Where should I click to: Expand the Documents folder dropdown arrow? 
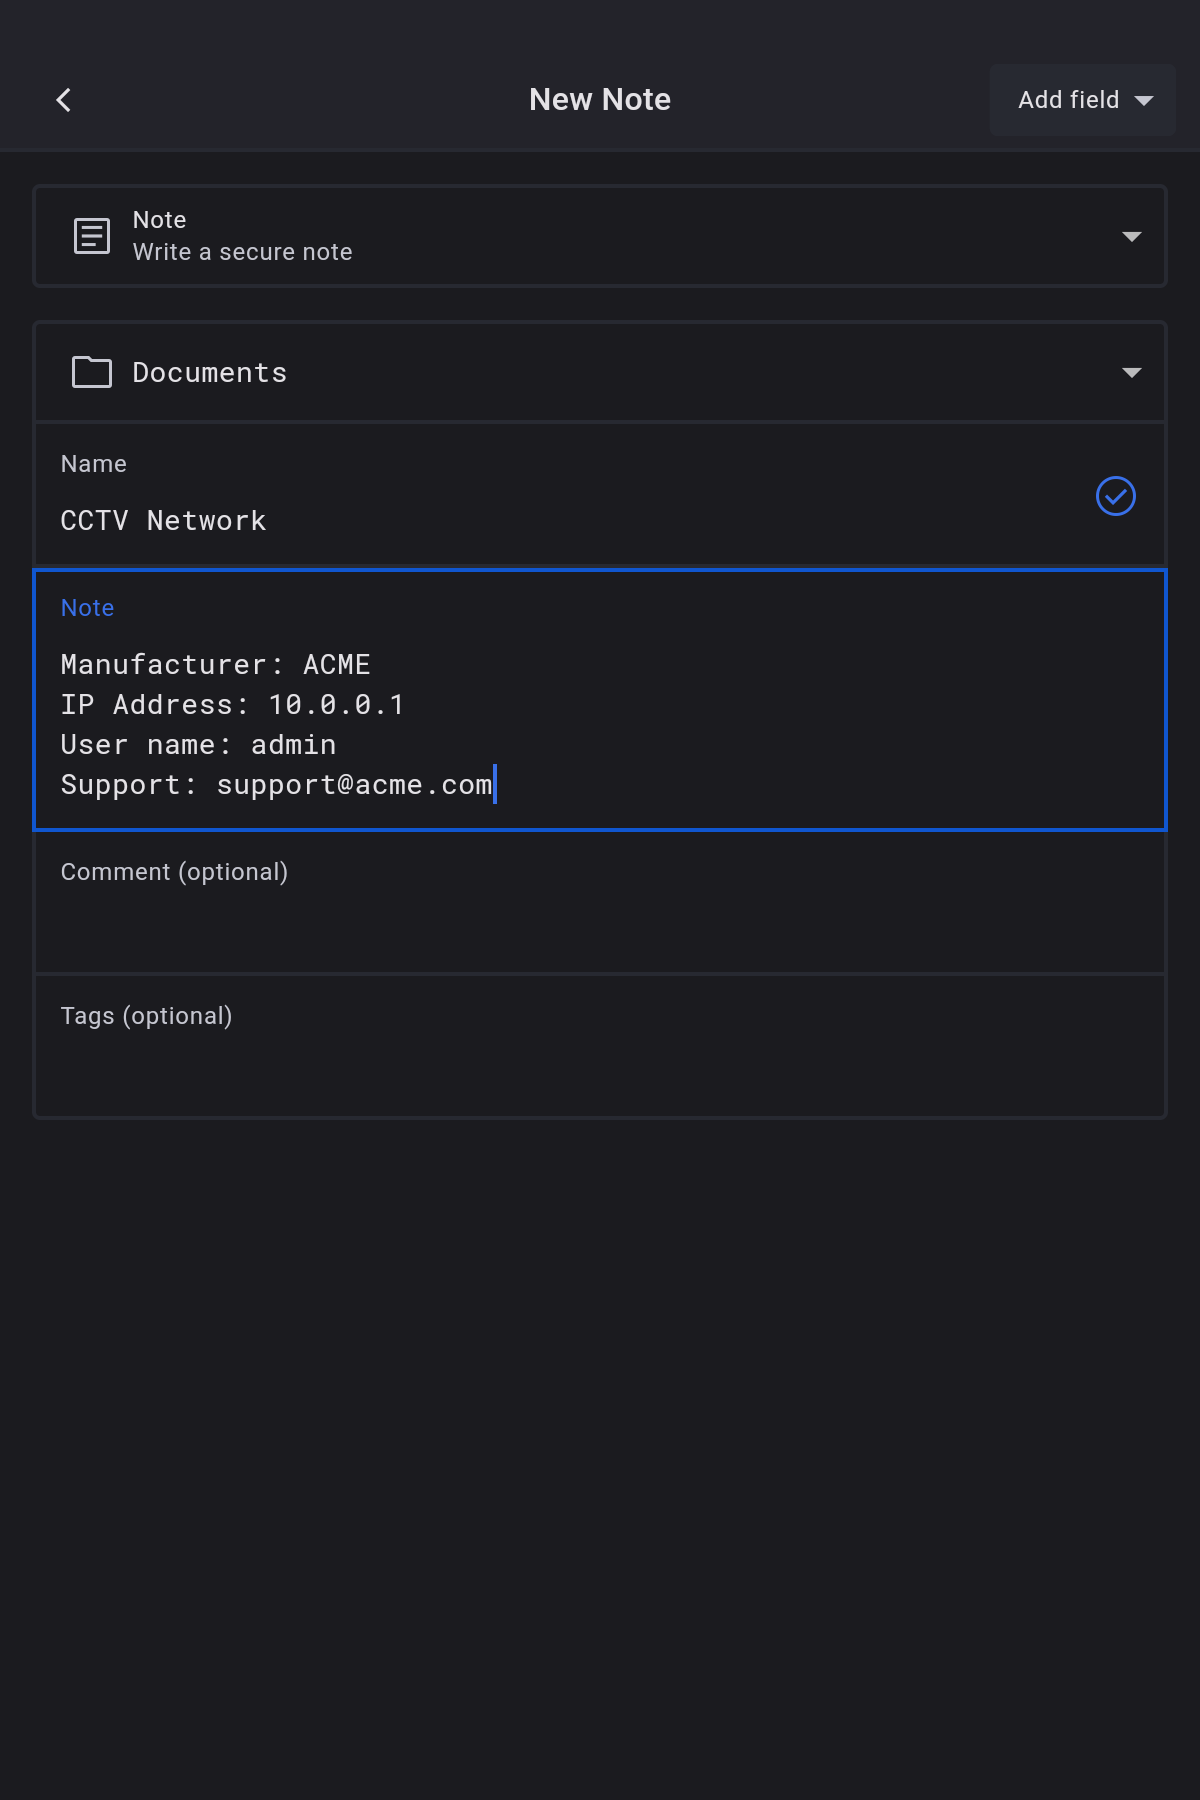tap(1131, 373)
